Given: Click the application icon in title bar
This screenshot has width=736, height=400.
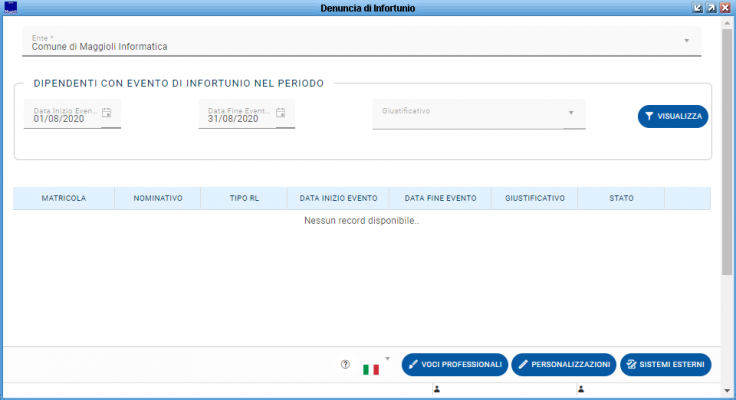Looking at the screenshot, I should tap(10, 8).
